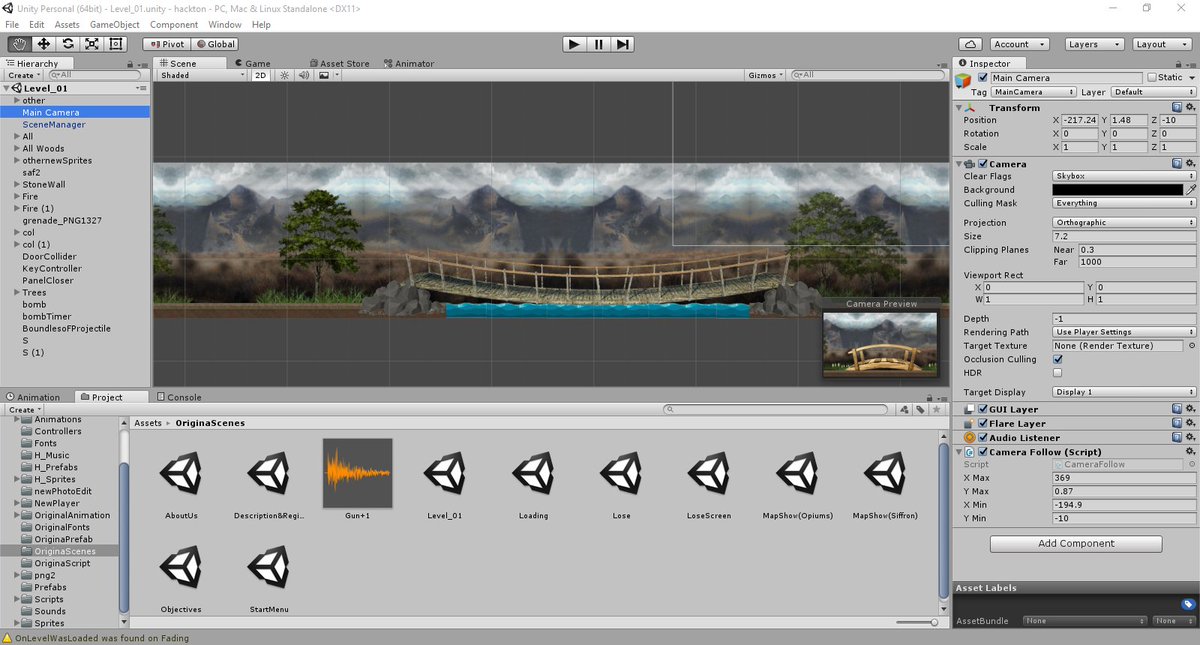Toggle the Pivot button
Image resolution: width=1200 pixels, height=645 pixels.
click(167, 44)
